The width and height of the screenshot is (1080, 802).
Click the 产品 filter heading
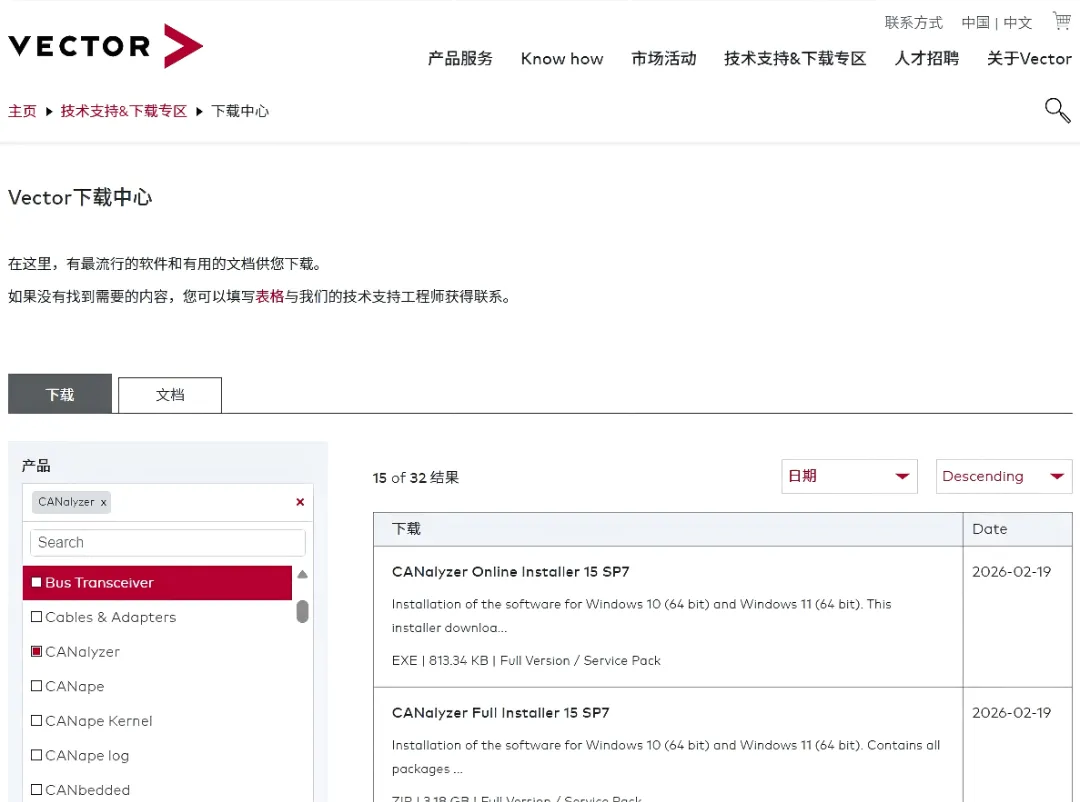[36, 466]
